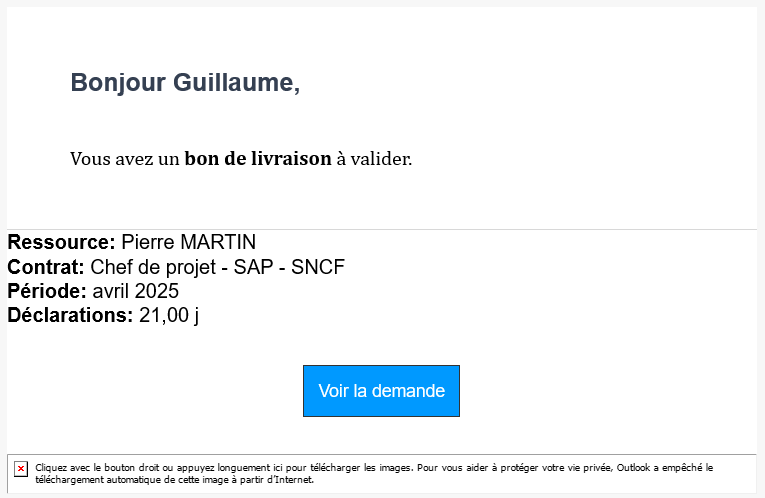Click the Ressource: label
The image size is (765, 498).
point(61,242)
